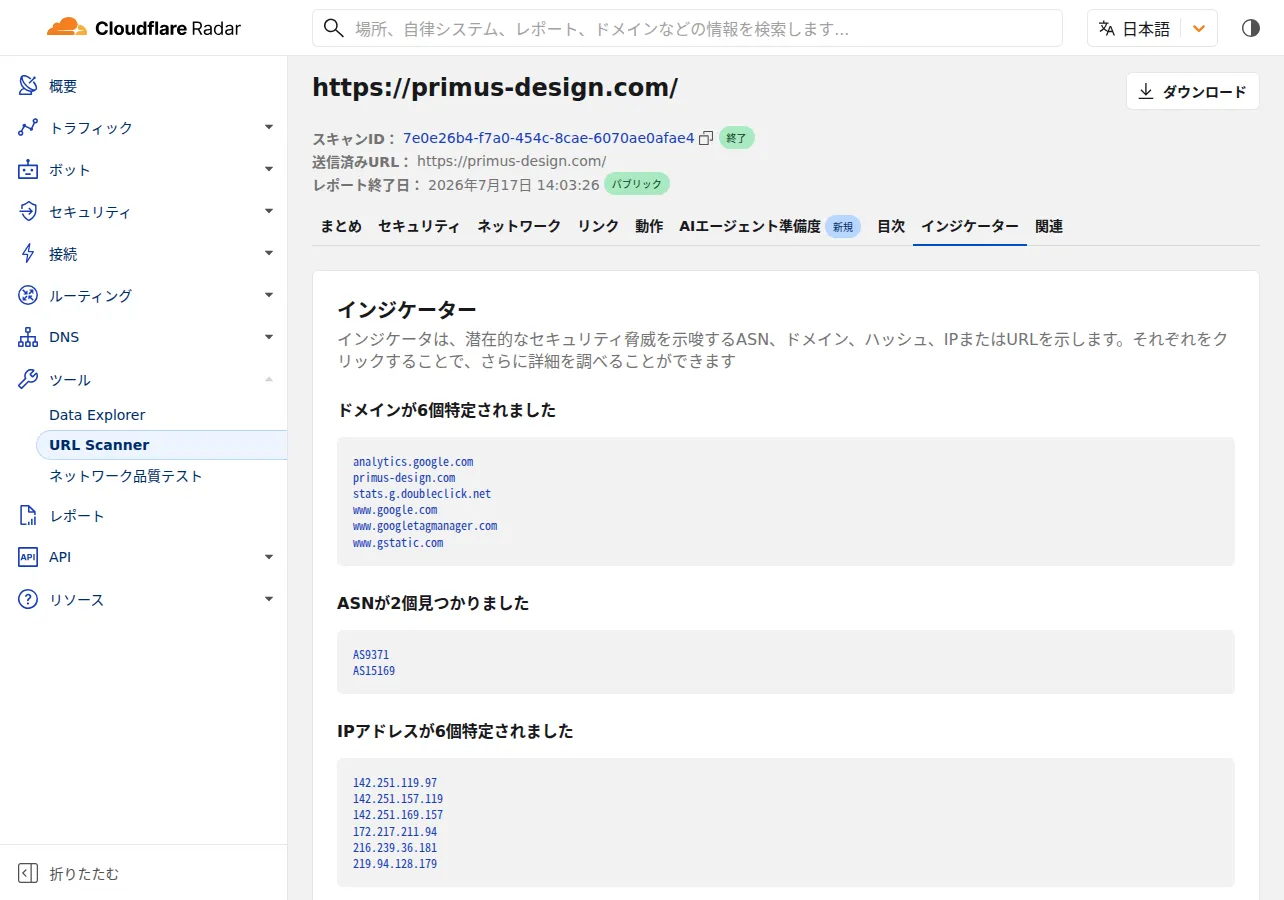Expand the ルーティング sidebar section

tap(269, 296)
